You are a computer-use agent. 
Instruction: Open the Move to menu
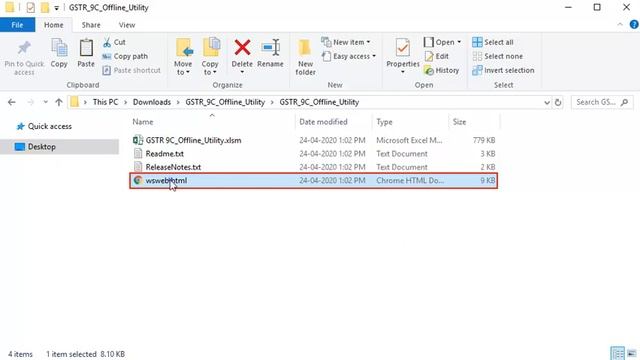183,57
